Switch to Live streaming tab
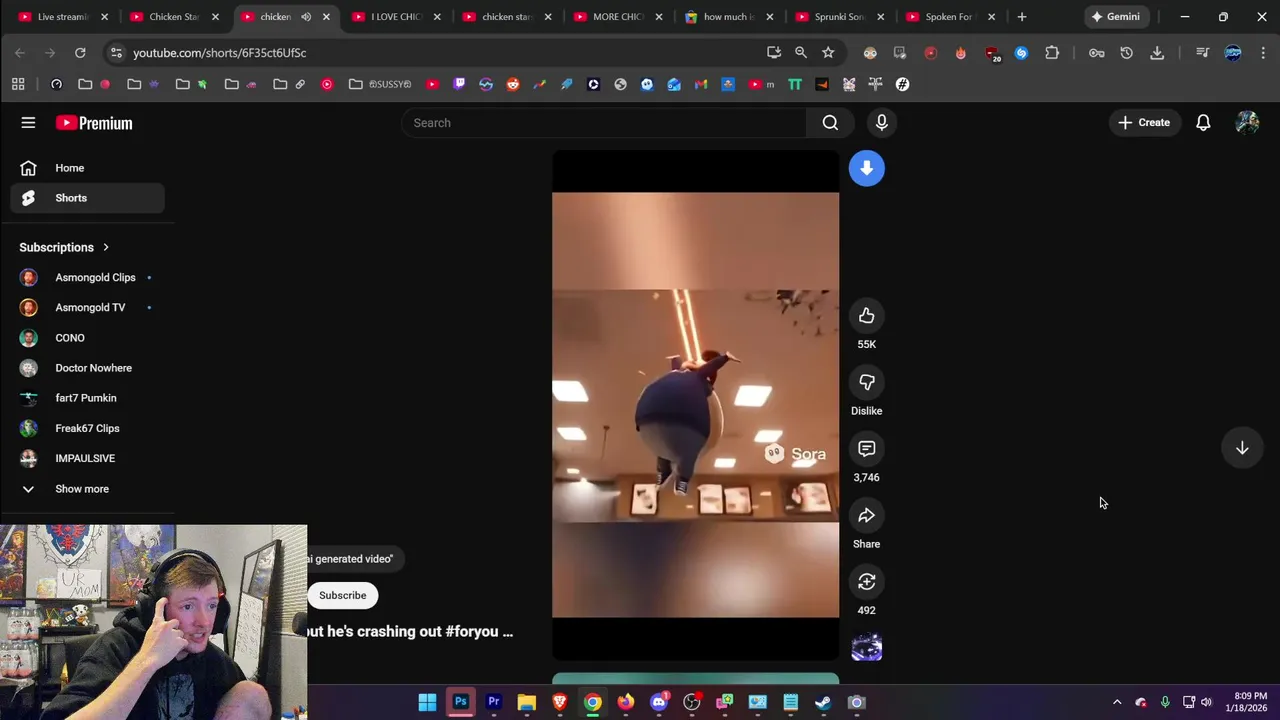Screen dimensions: 1280x720 click(62, 17)
